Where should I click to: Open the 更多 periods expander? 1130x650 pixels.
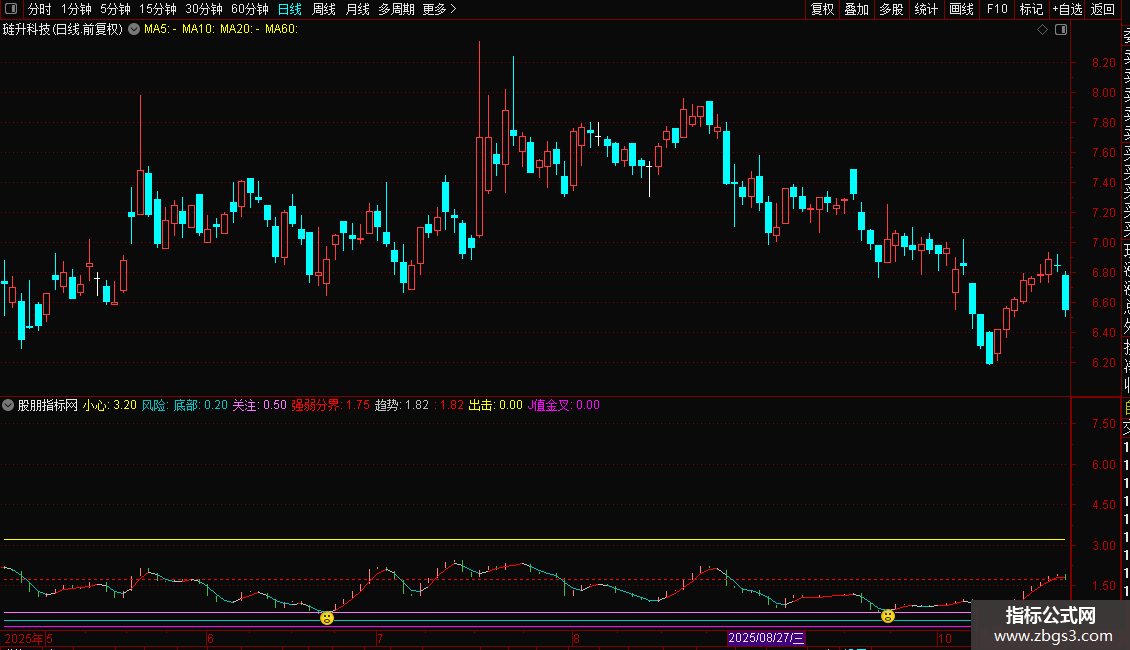click(439, 9)
